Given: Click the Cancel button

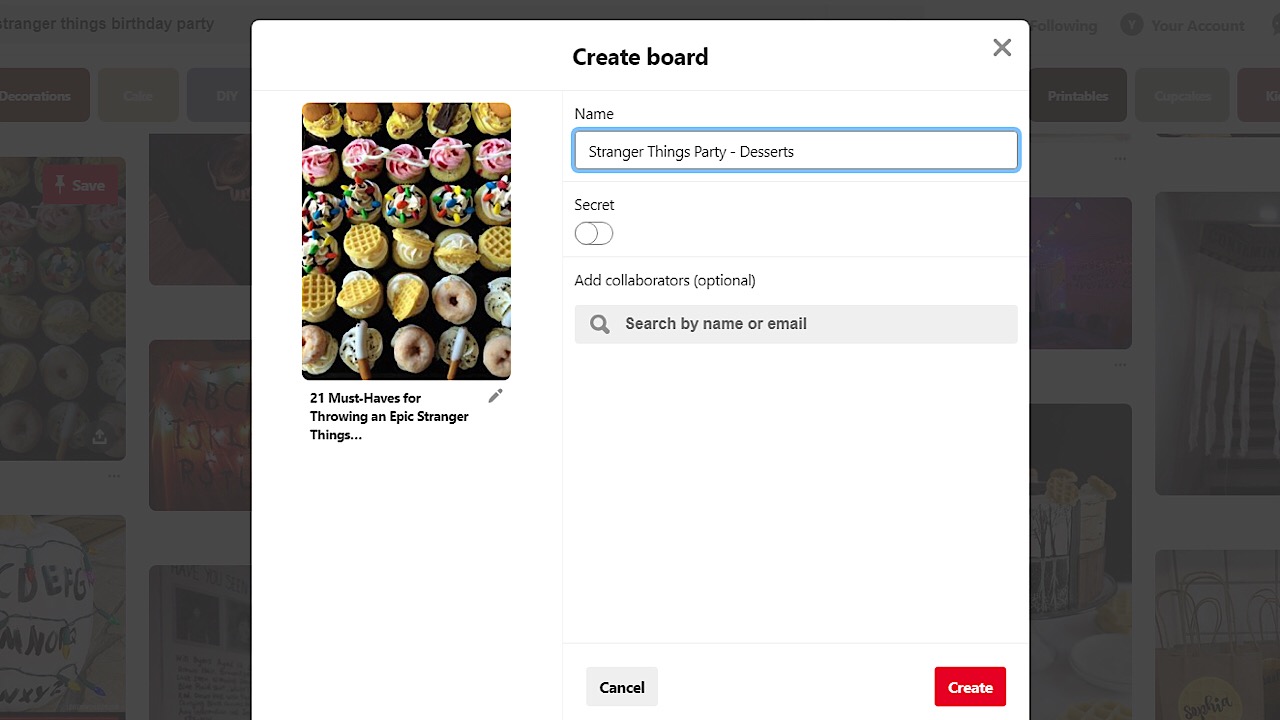Looking at the screenshot, I should (x=621, y=687).
